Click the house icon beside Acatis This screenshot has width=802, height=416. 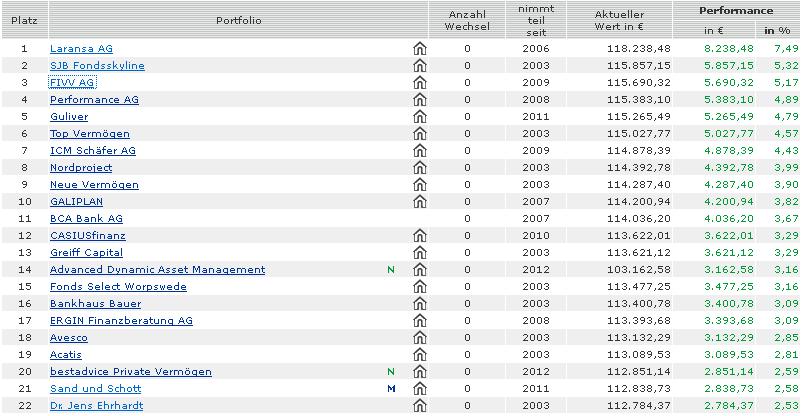[420, 354]
